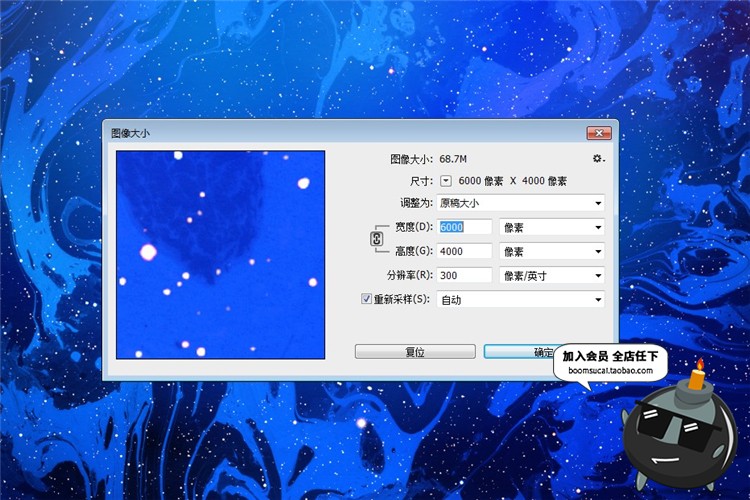Viewport: 750px width, 500px height.
Task: Click the 高度 input field with 4000
Action: [x=464, y=251]
